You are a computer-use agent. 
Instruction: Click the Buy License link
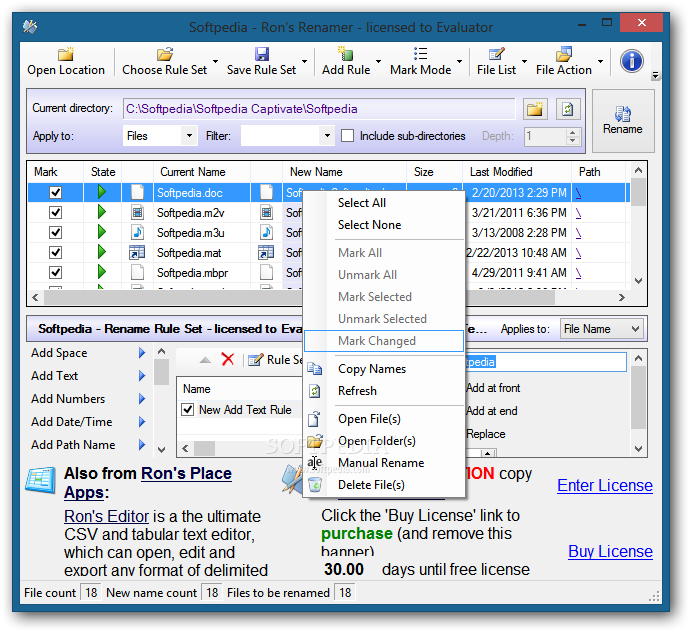(610, 551)
